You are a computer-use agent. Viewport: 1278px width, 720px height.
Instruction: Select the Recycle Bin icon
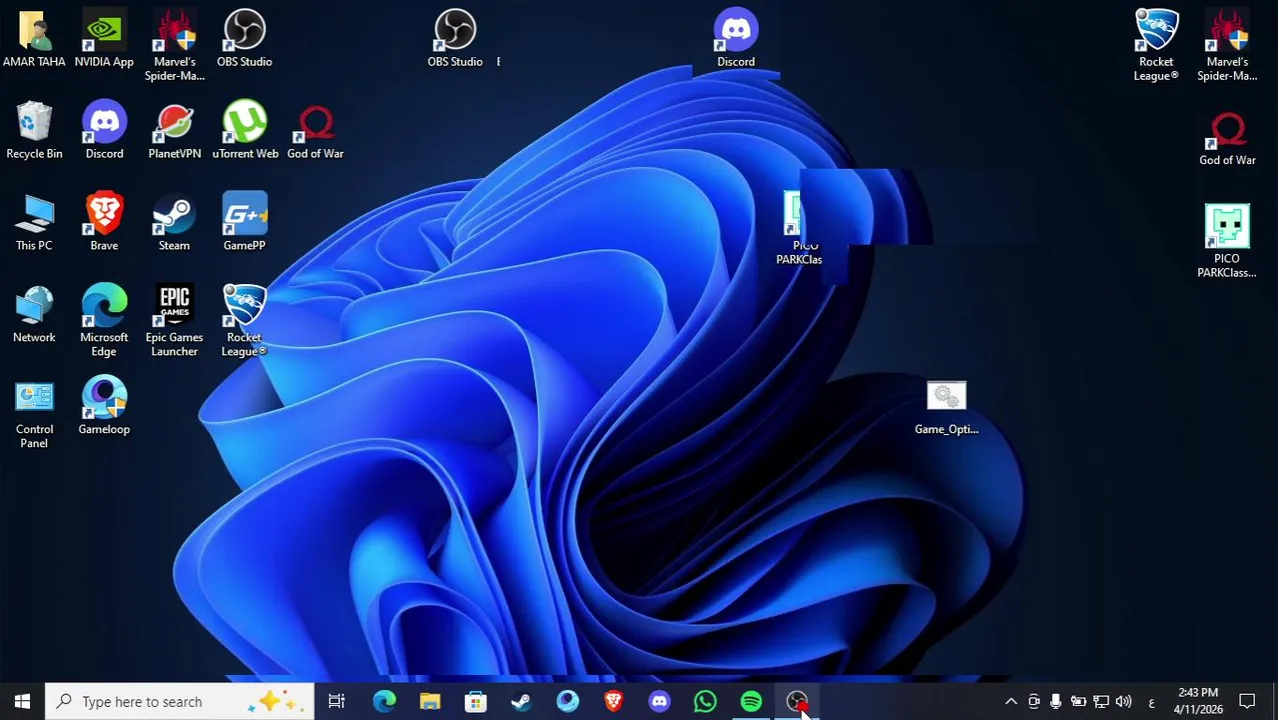[34, 132]
